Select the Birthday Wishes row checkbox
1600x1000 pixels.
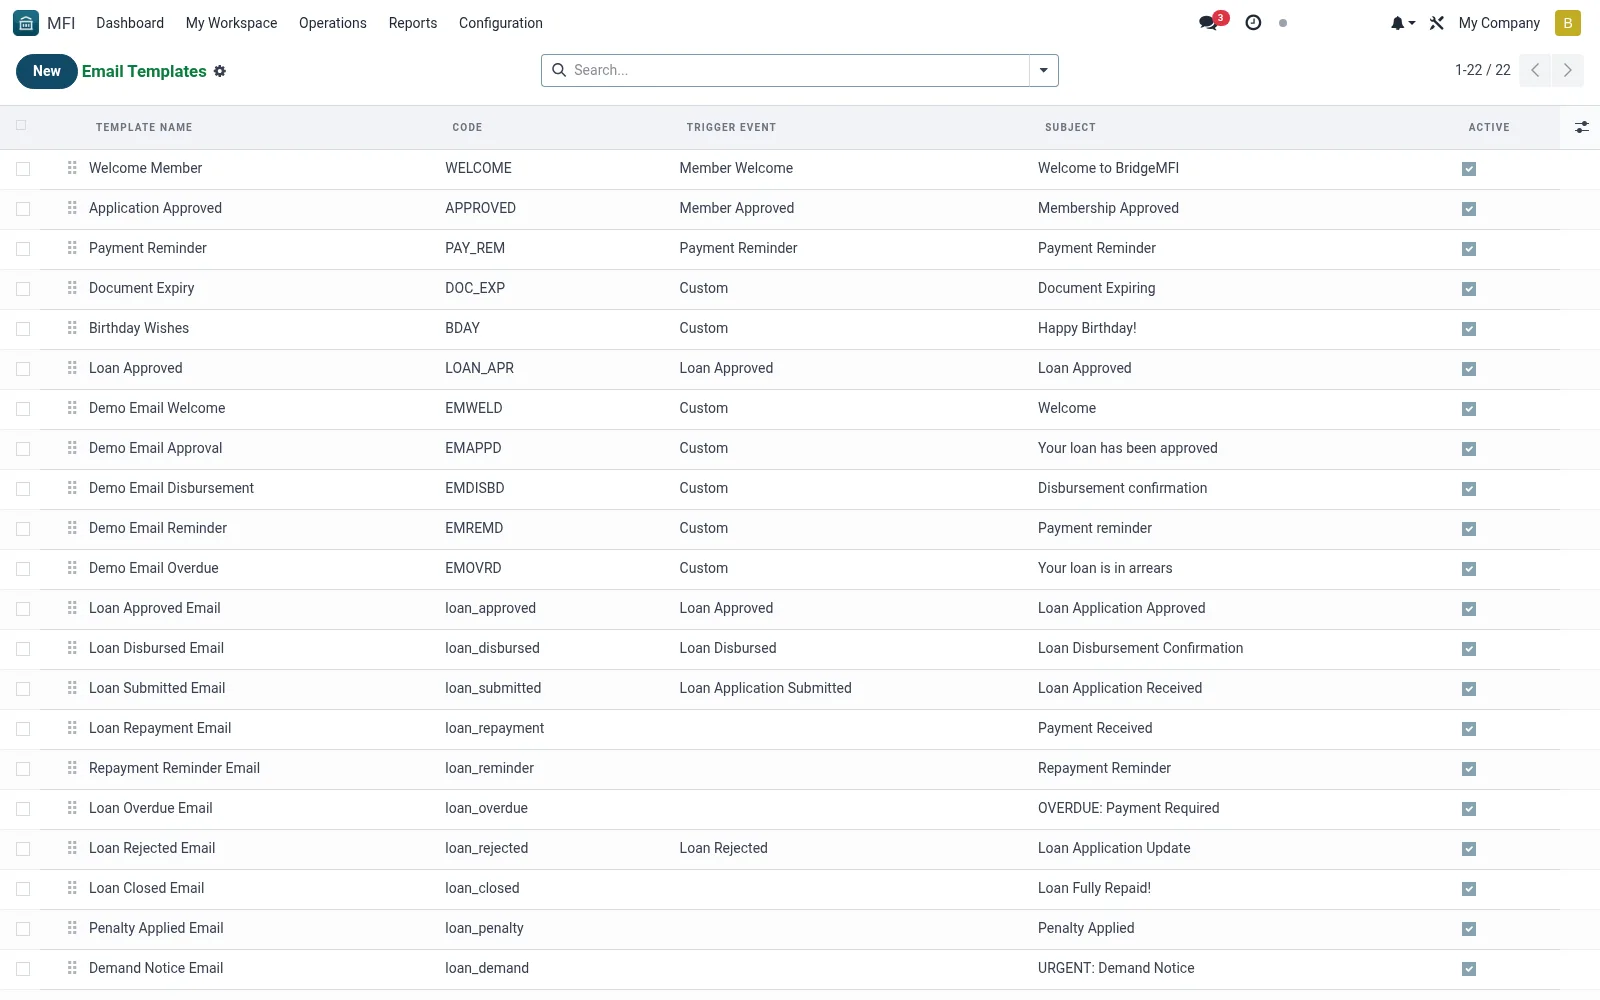coord(23,329)
